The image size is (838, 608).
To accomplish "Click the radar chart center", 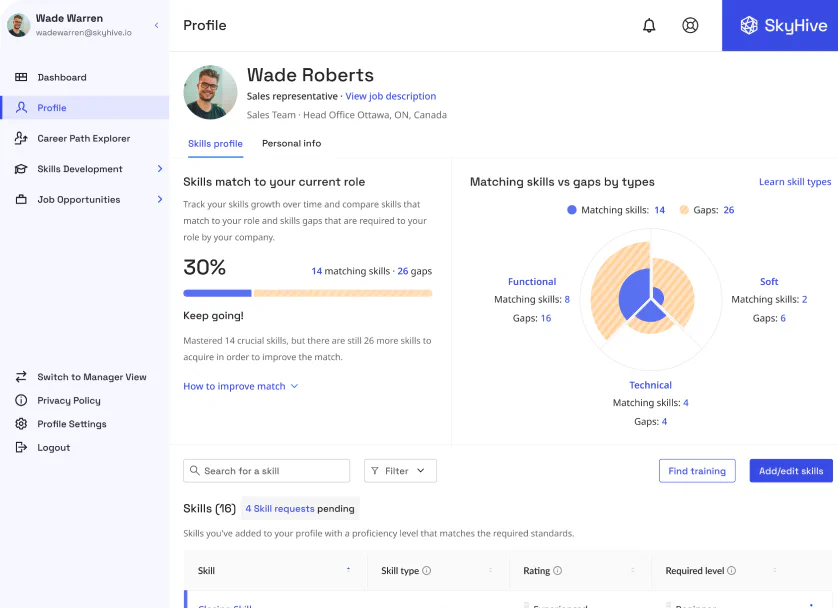I will 651,299.
